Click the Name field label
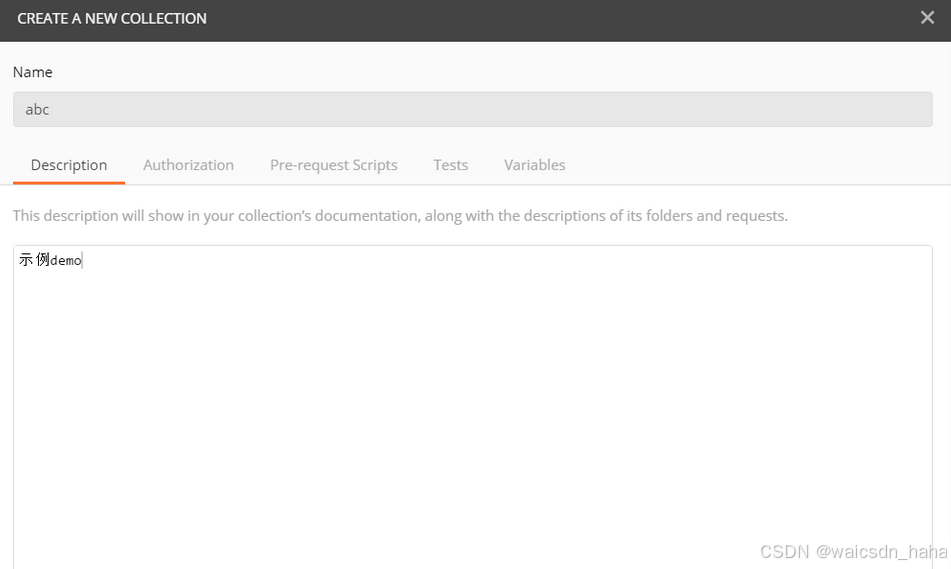The width and height of the screenshot is (951, 569). [x=33, y=72]
